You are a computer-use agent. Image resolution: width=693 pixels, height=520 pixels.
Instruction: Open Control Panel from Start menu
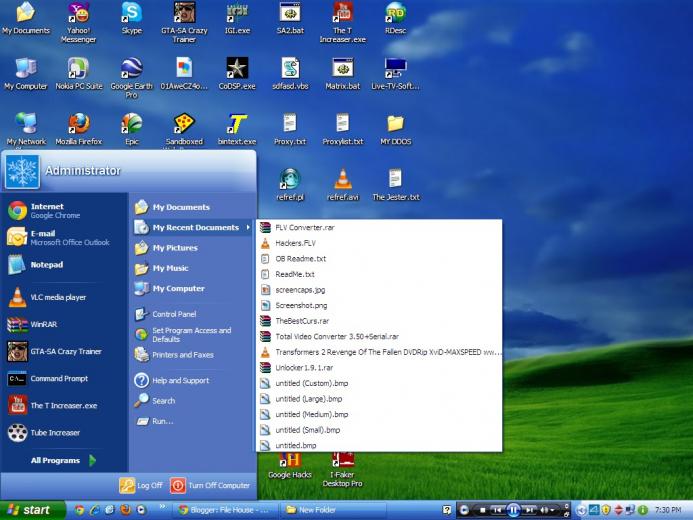coord(192,314)
